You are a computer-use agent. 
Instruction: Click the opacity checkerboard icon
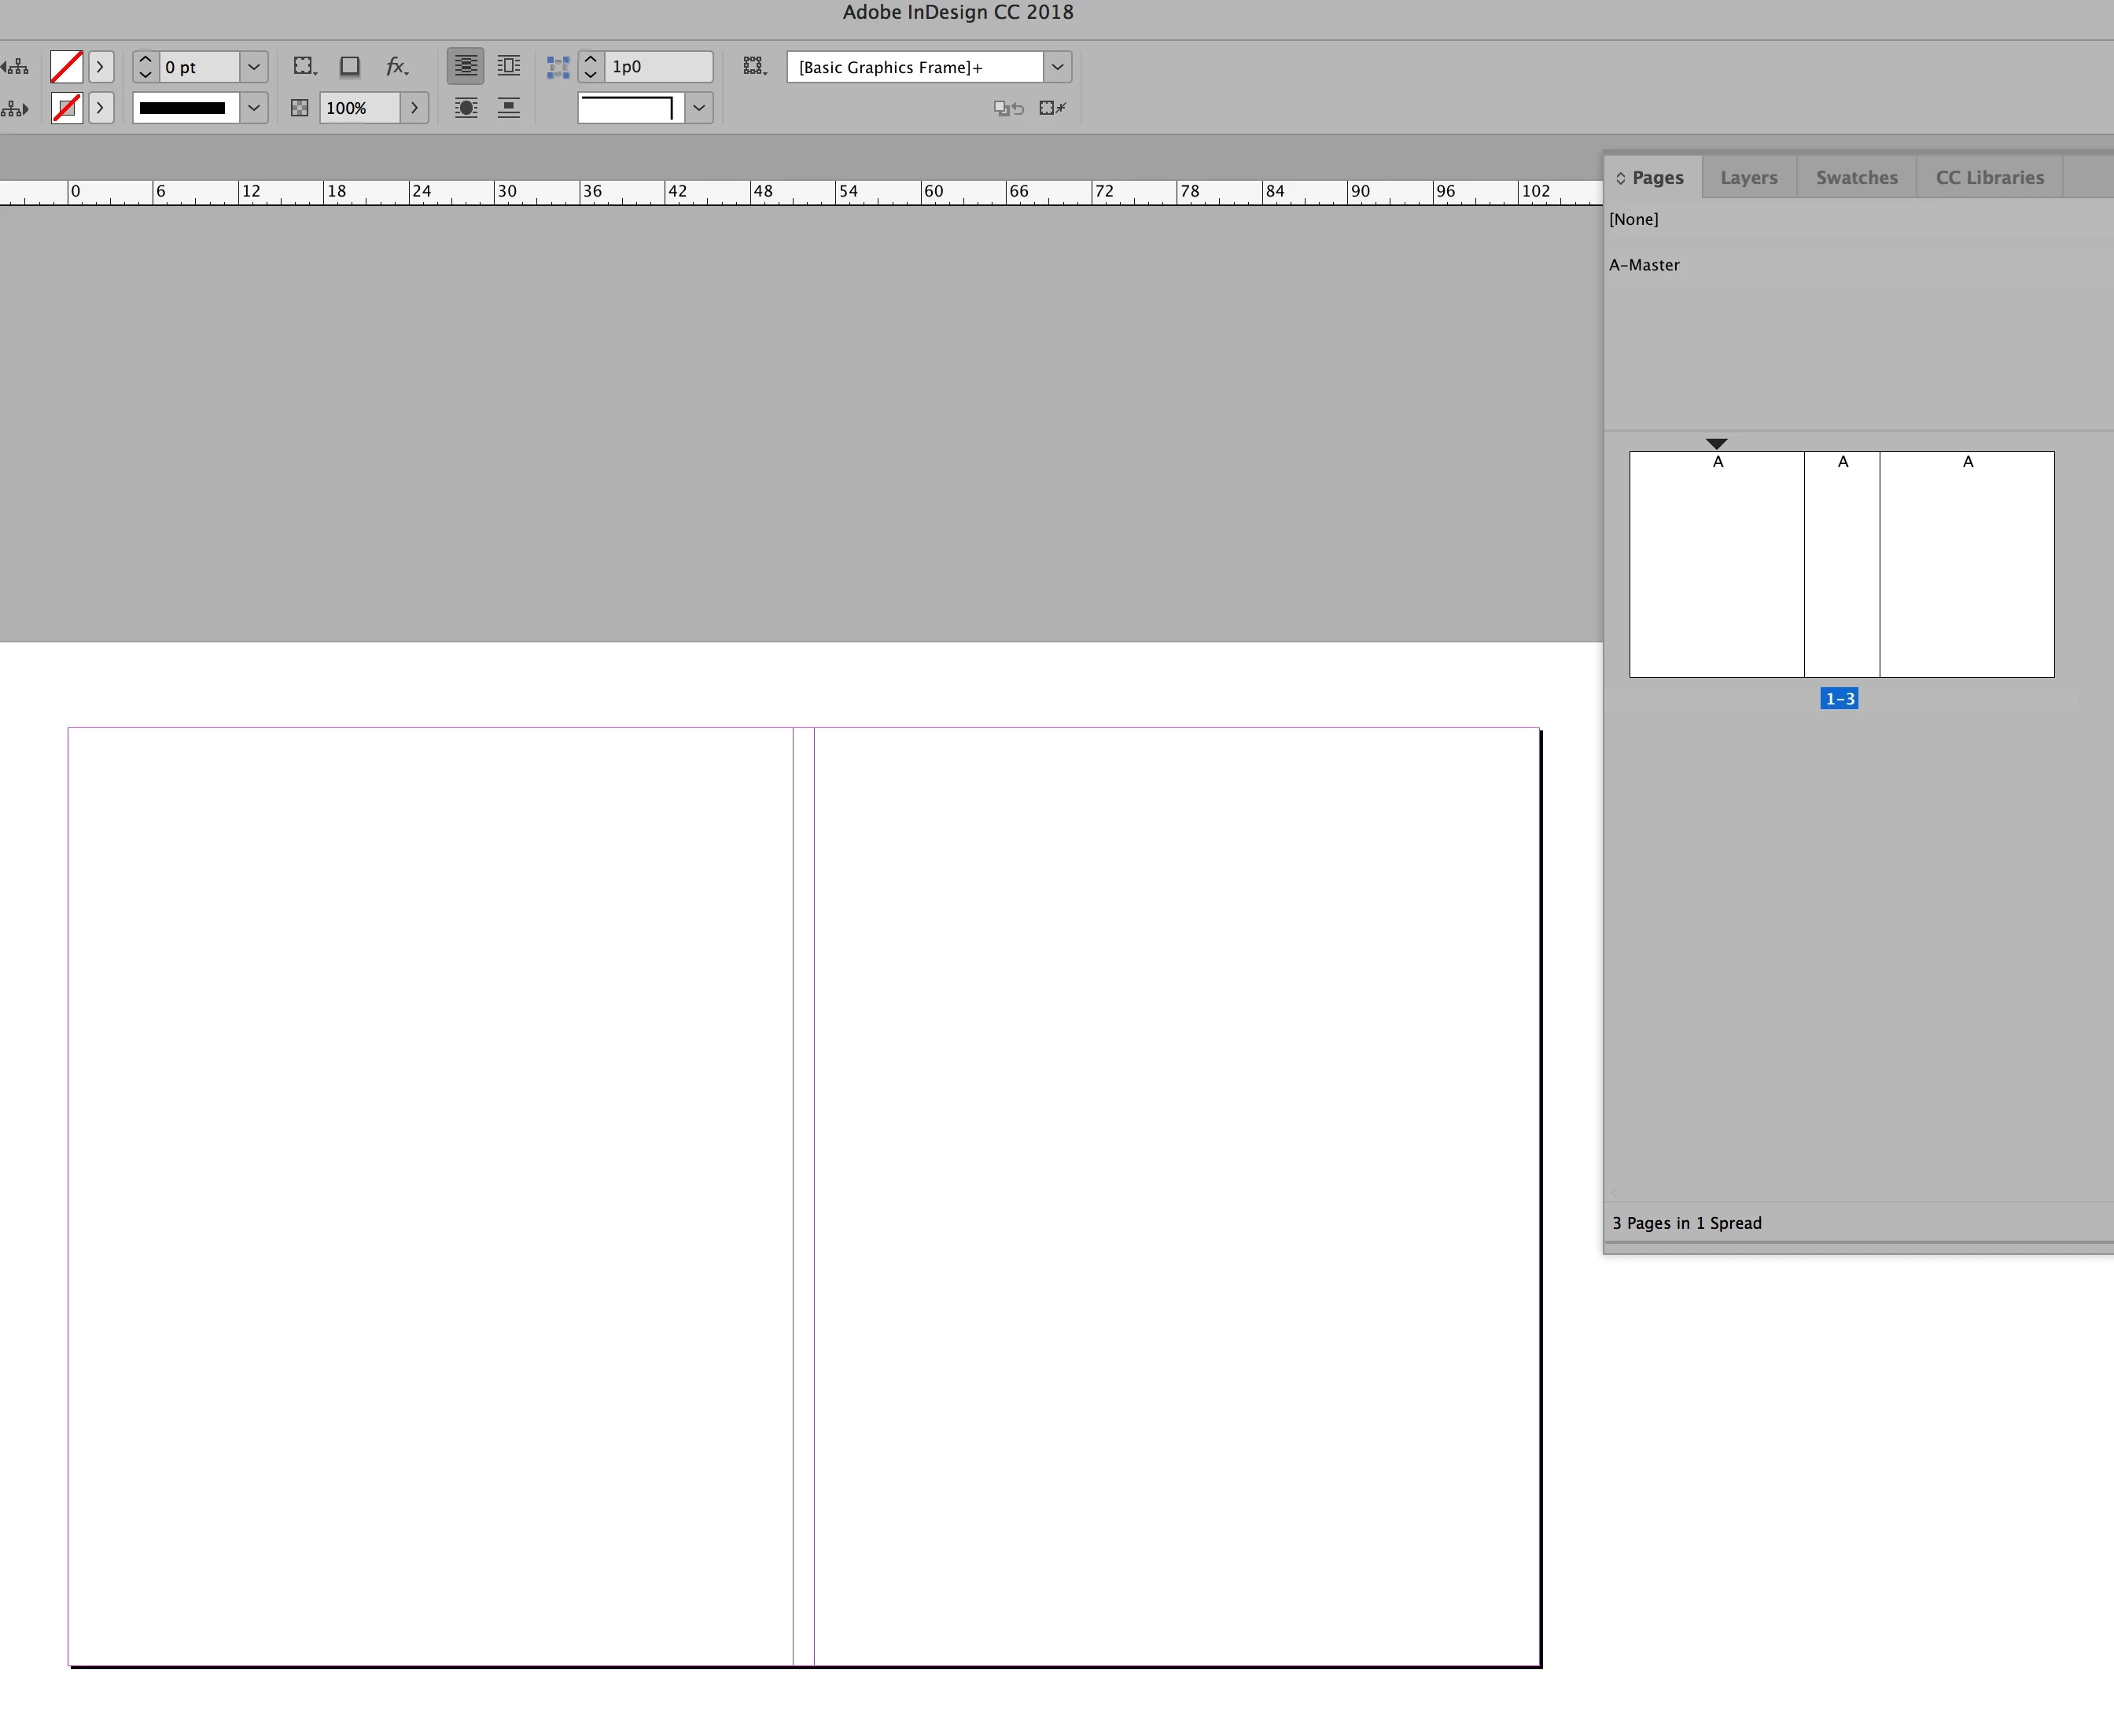click(299, 108)
